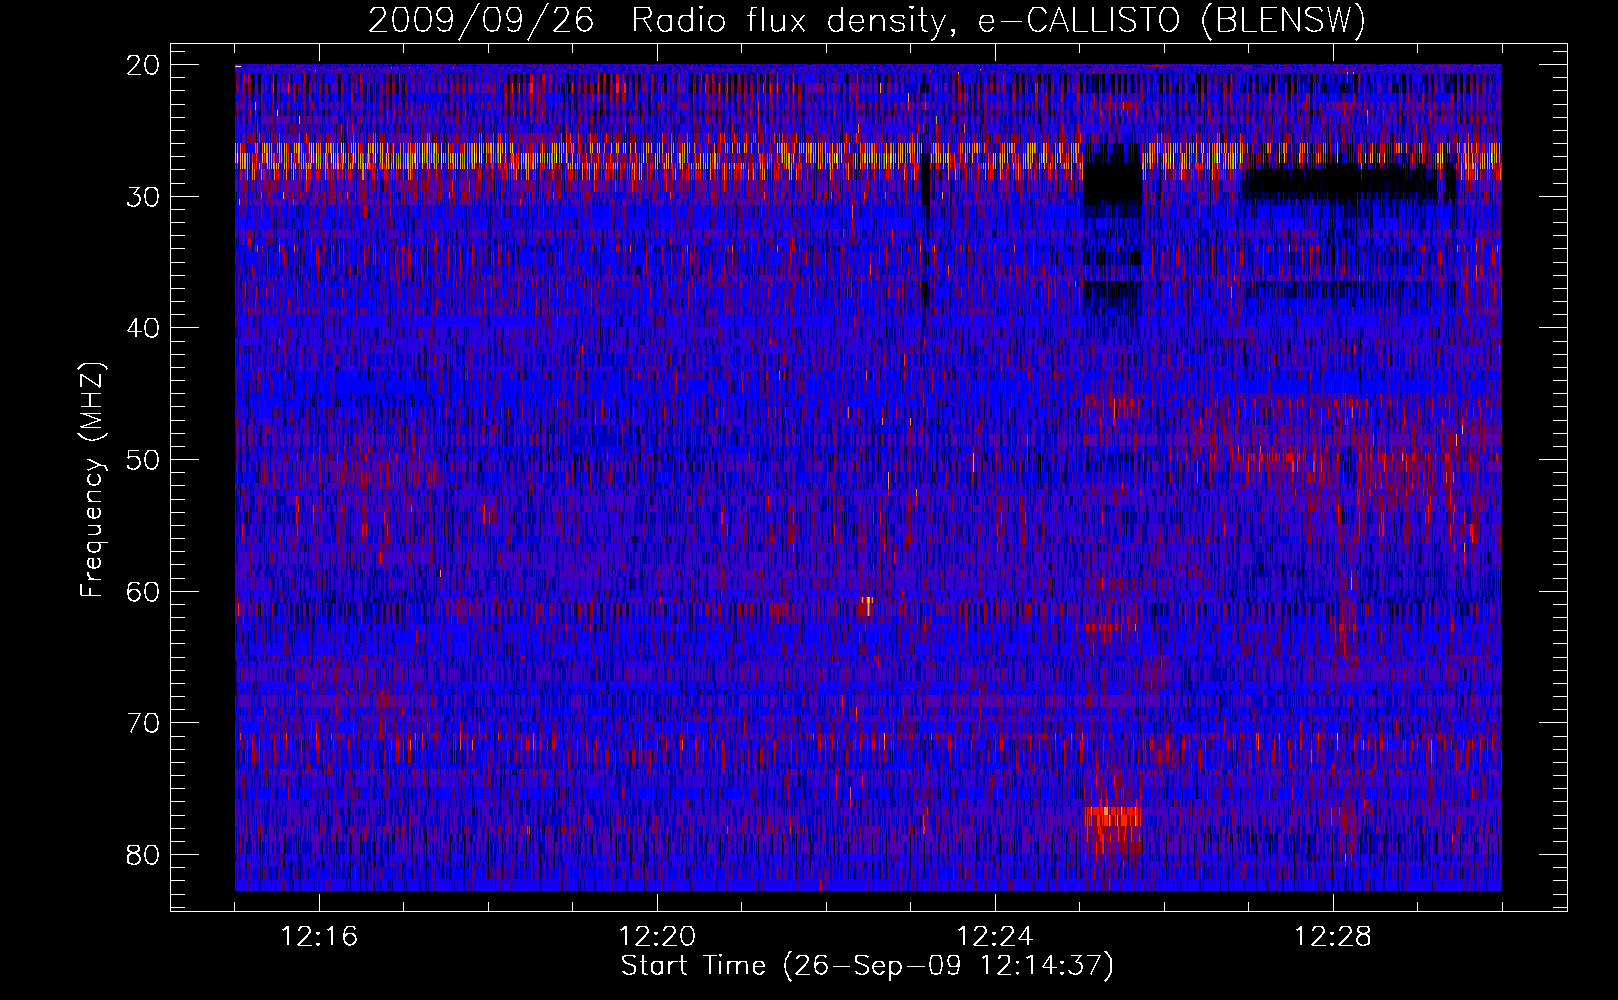The image size is (1618, 1000).
Task: Click the 40 MHz frequency tick label
Action: click(144, 328)
